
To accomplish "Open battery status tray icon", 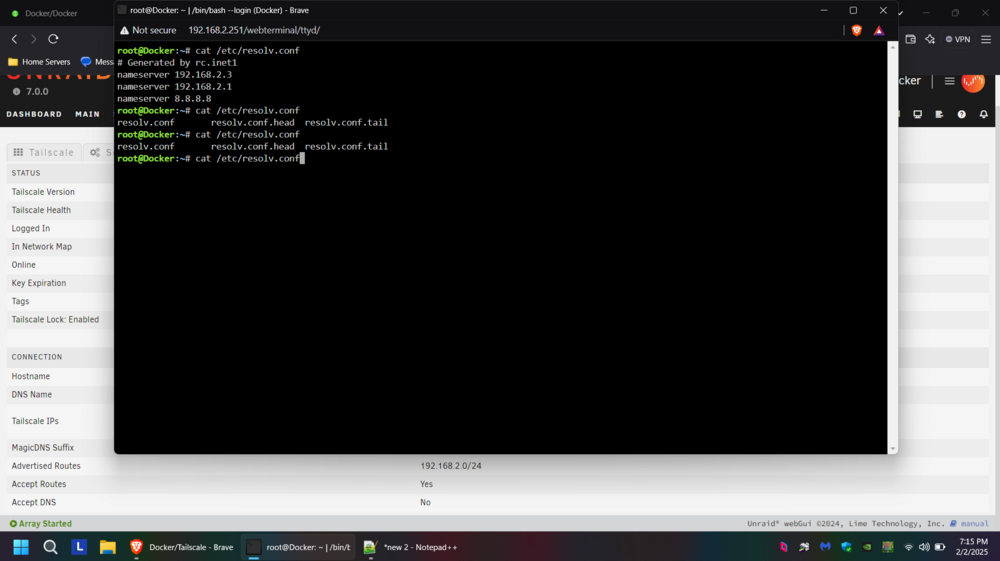I will coord(940,547).
